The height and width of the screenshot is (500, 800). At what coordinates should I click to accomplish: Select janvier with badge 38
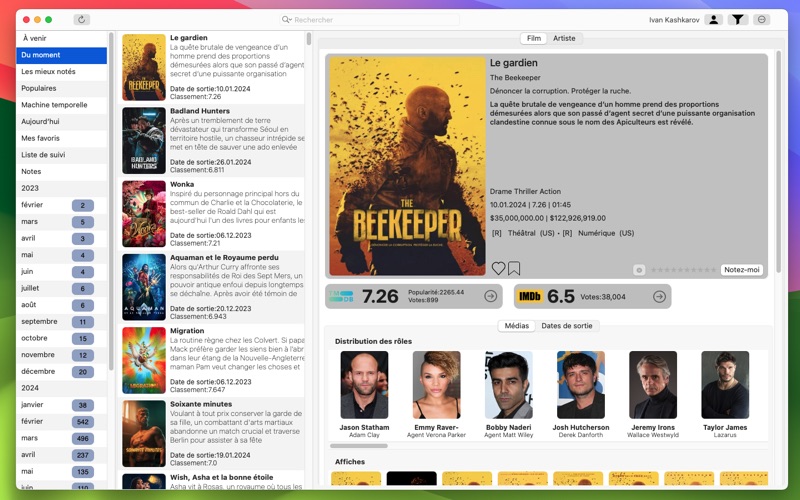tap(61, 405)
